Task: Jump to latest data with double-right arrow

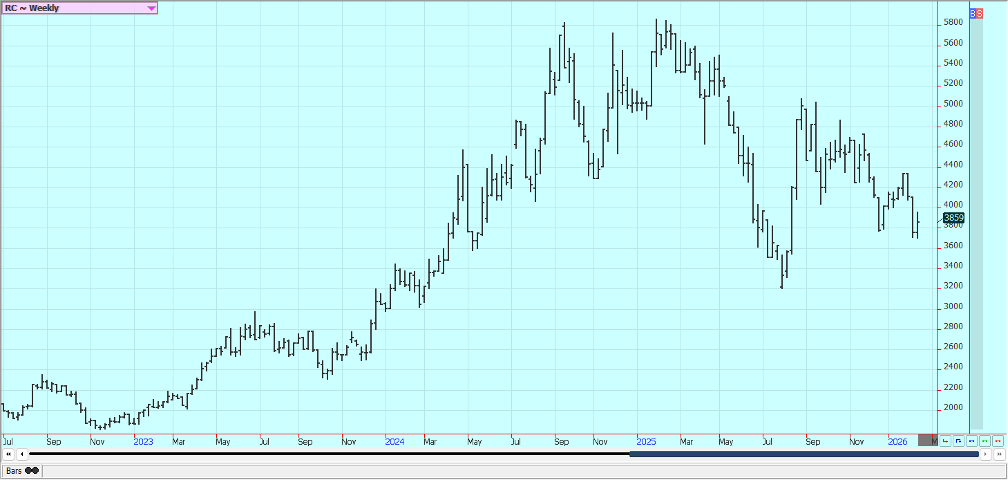Action: 999,454
